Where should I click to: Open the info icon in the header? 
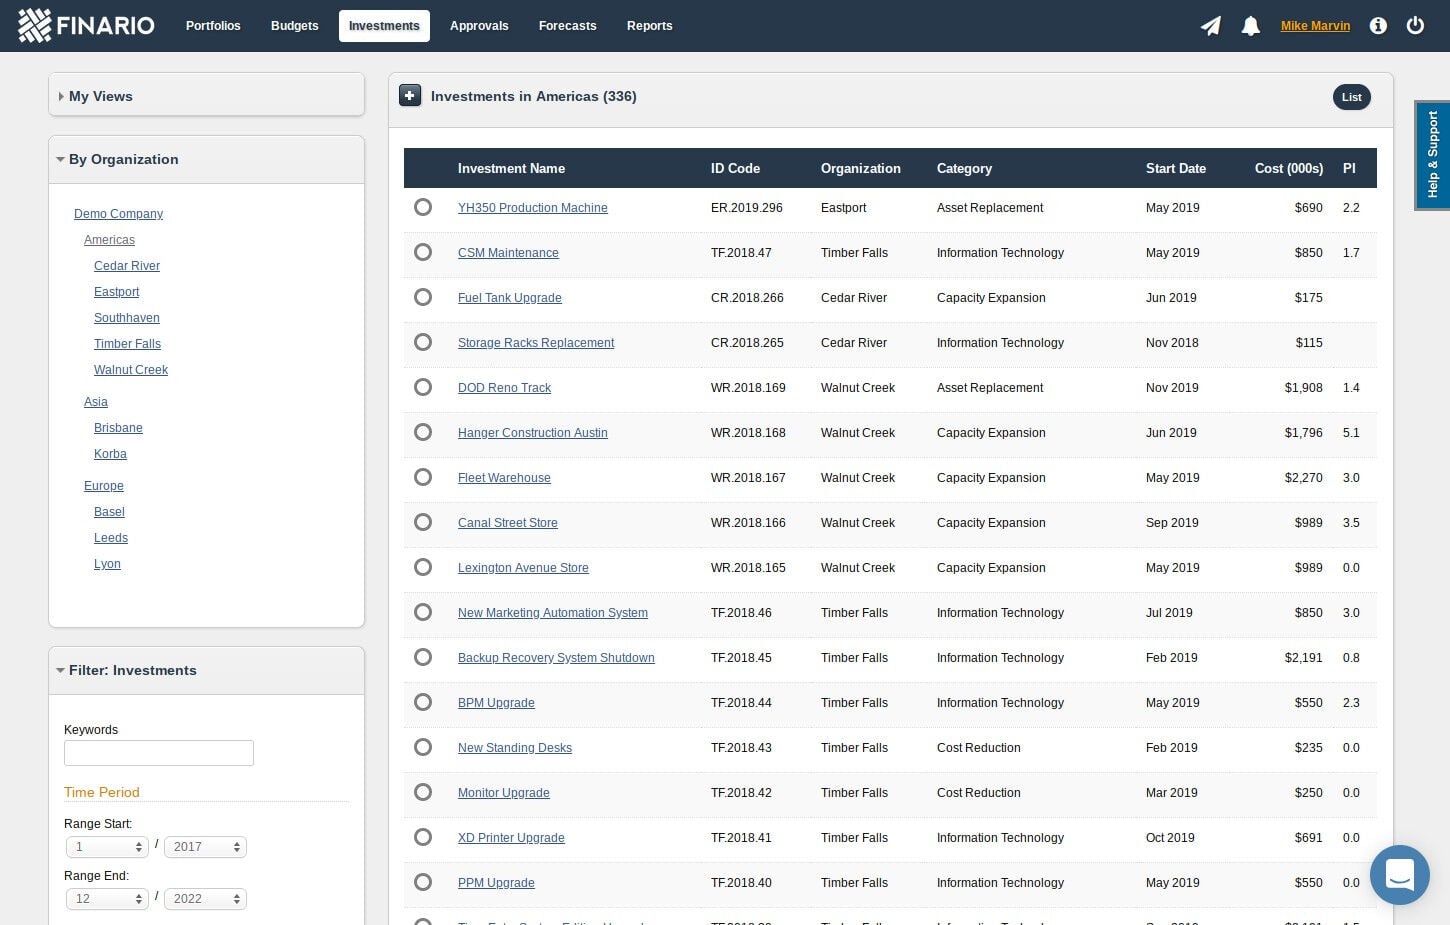pyautogui.click(x=1378, y=26)
